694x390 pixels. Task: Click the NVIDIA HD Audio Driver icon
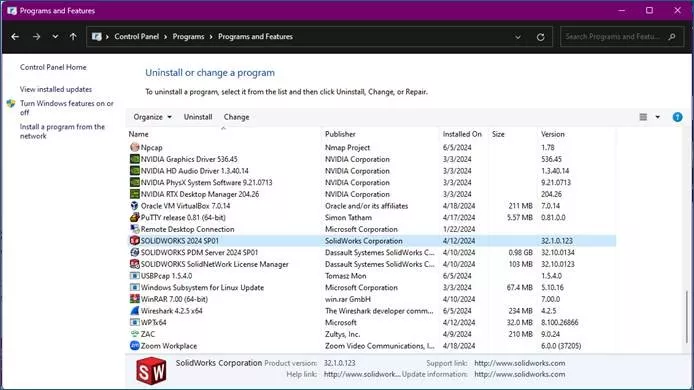pos(135,170)
